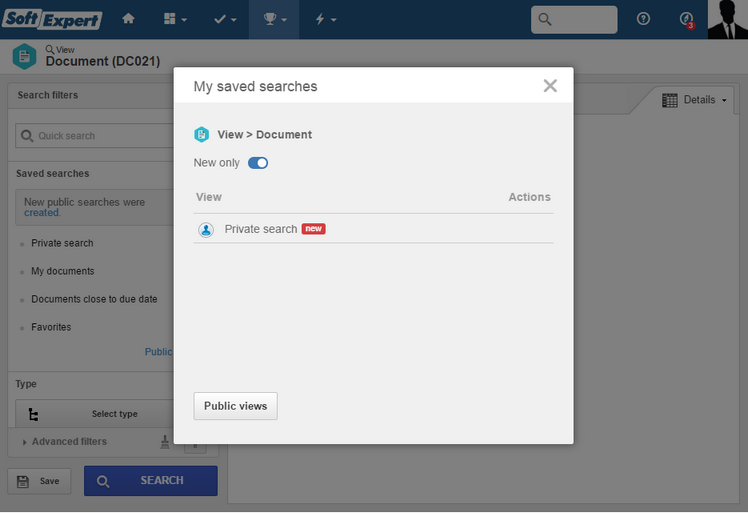The image size is (748, 513).
Task: Click the View > Document hexagon icon
Action: coord(202,135)
